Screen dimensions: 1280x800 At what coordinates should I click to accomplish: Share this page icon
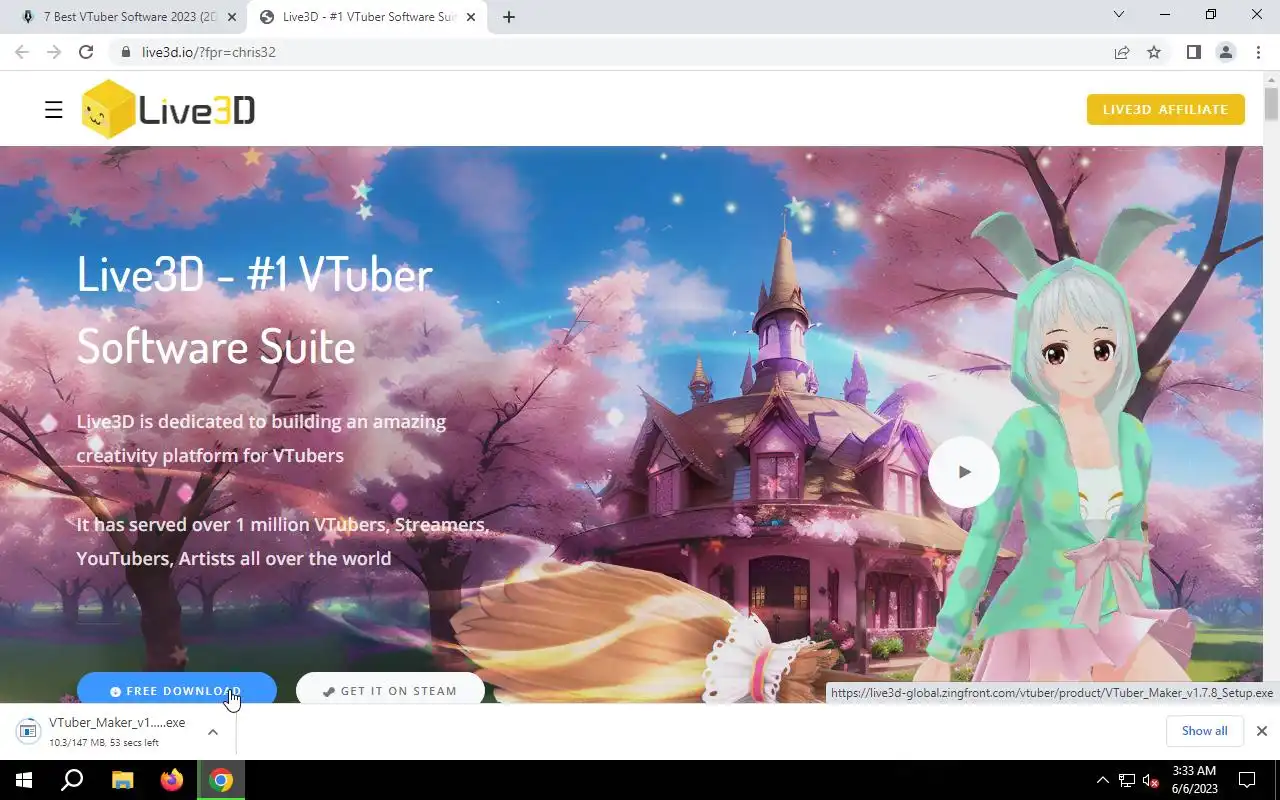point(1122,52)
